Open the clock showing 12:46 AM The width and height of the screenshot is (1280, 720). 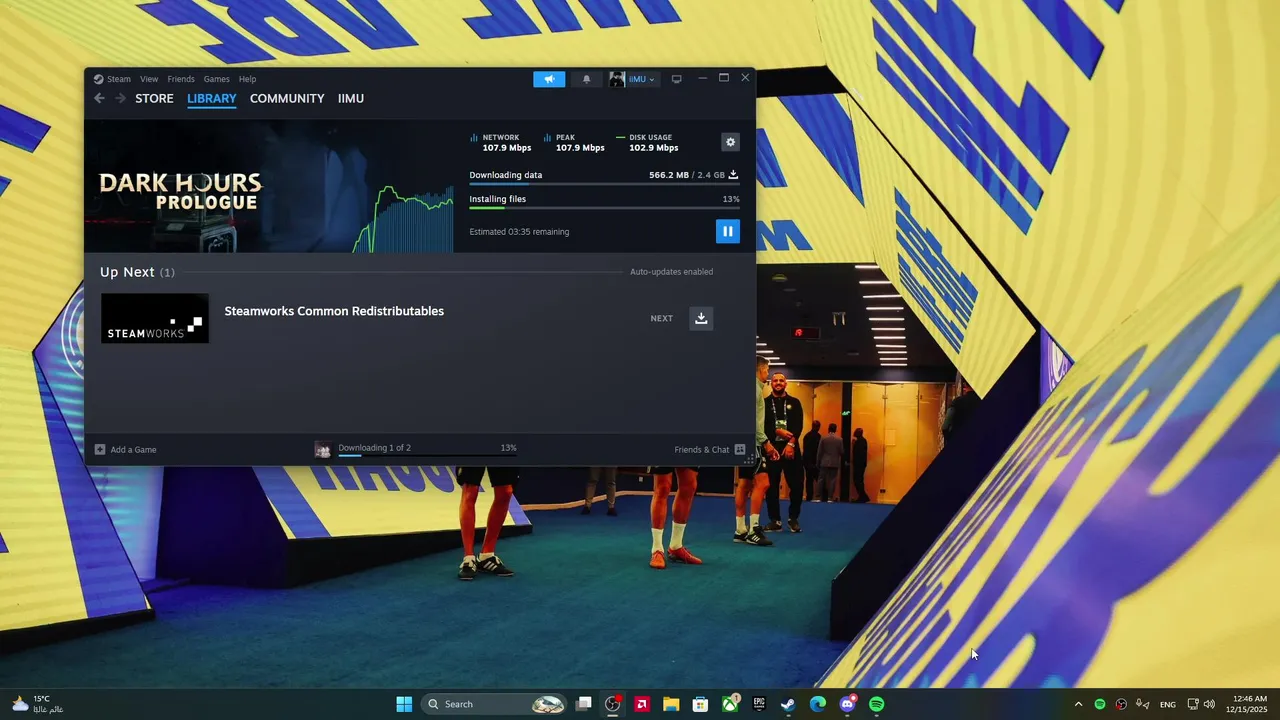coord(1246,704)
